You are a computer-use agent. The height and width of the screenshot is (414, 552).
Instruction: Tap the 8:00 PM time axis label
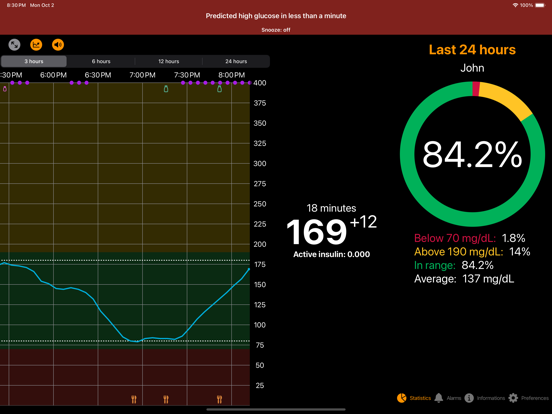pyautogui.click(x=231, y=75)
